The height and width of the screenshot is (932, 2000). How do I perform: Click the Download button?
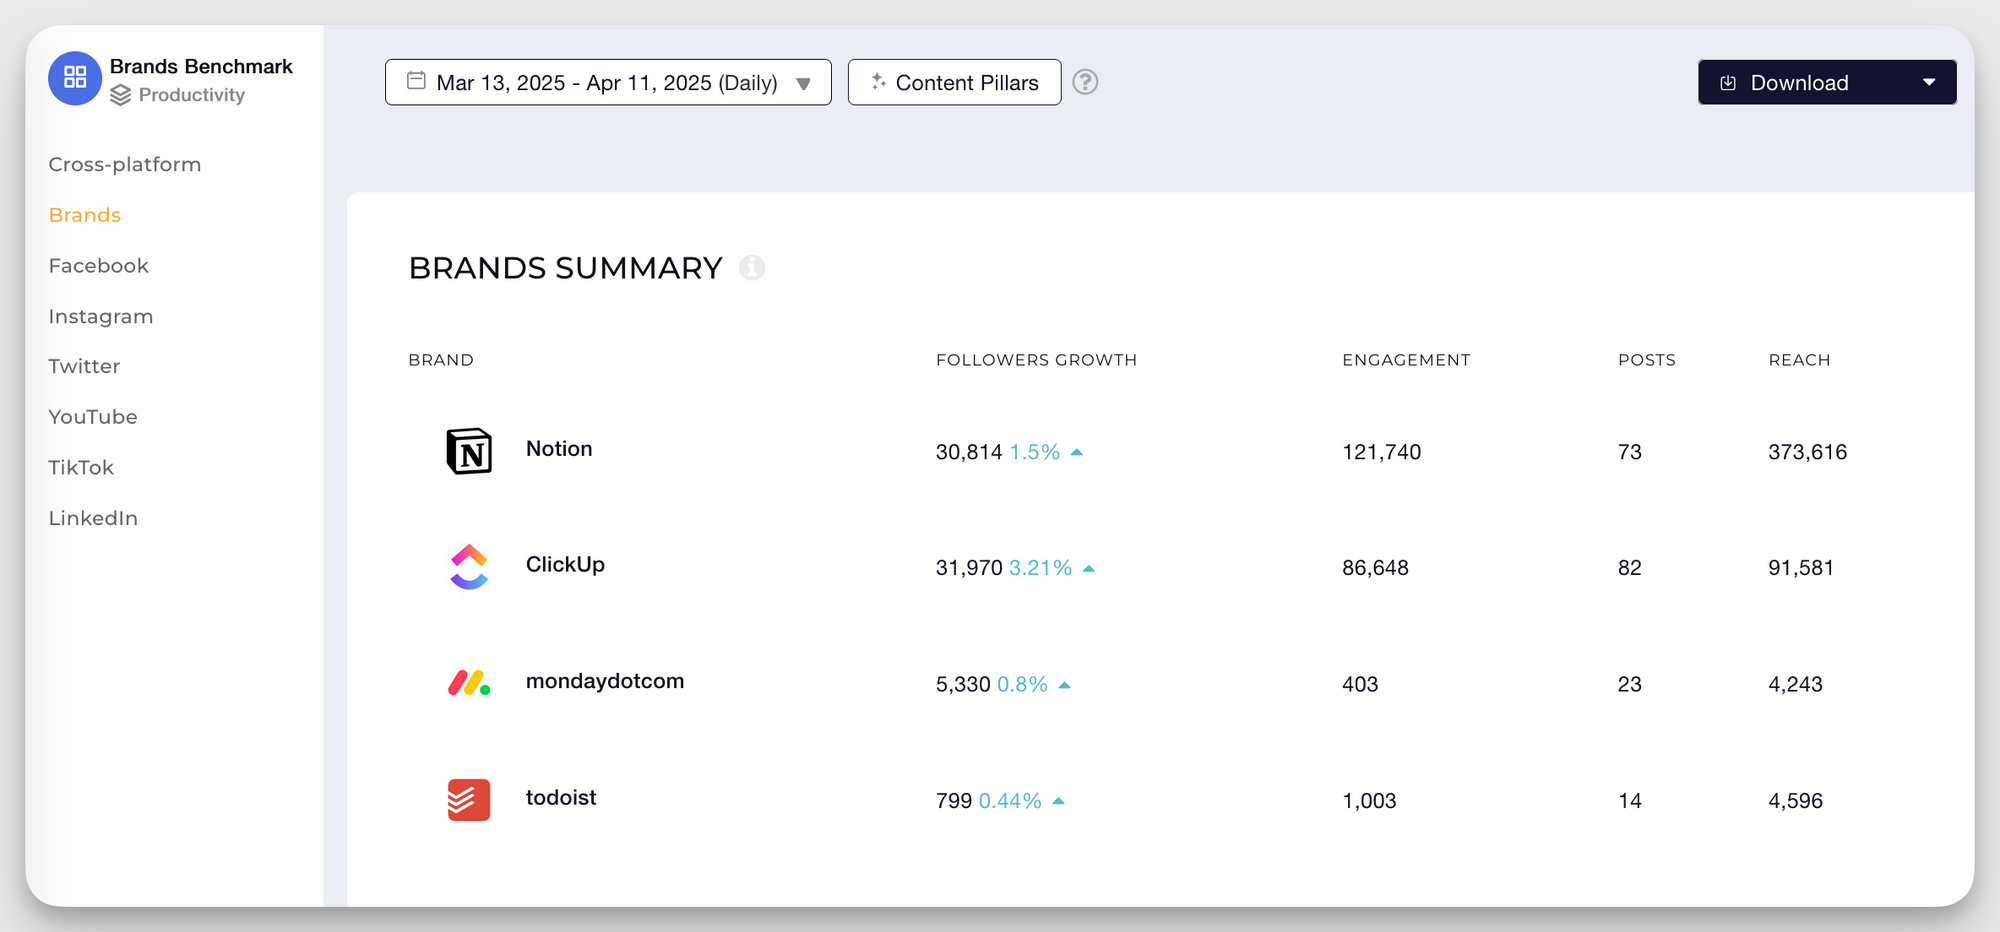[1827, 82]
